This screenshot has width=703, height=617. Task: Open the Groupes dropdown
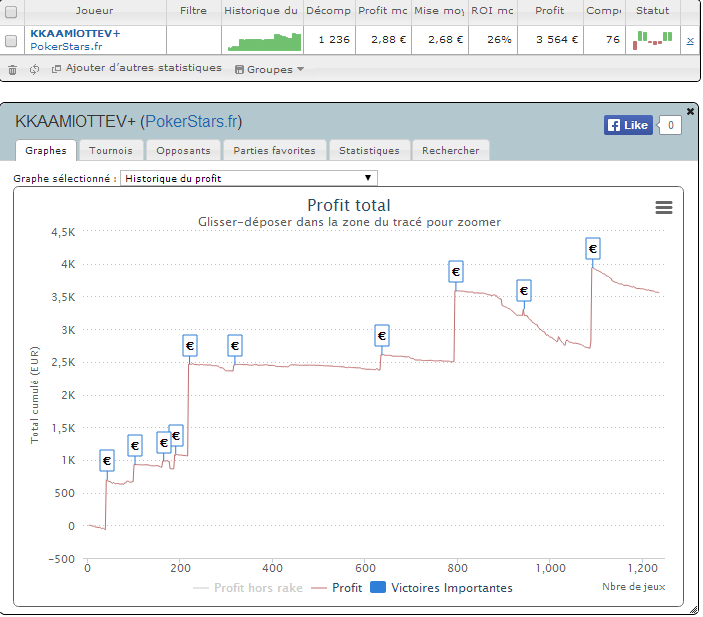click(x=269, y=70)
